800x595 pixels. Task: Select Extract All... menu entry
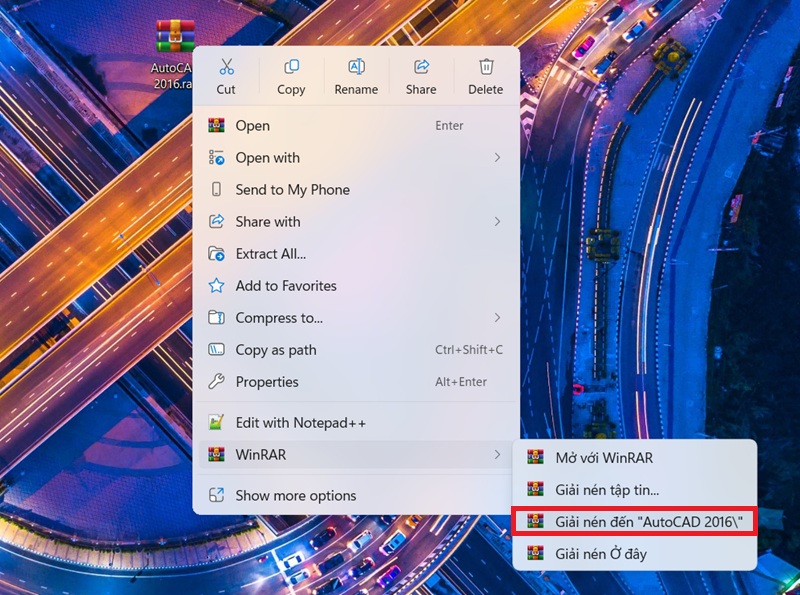(270, 254)
